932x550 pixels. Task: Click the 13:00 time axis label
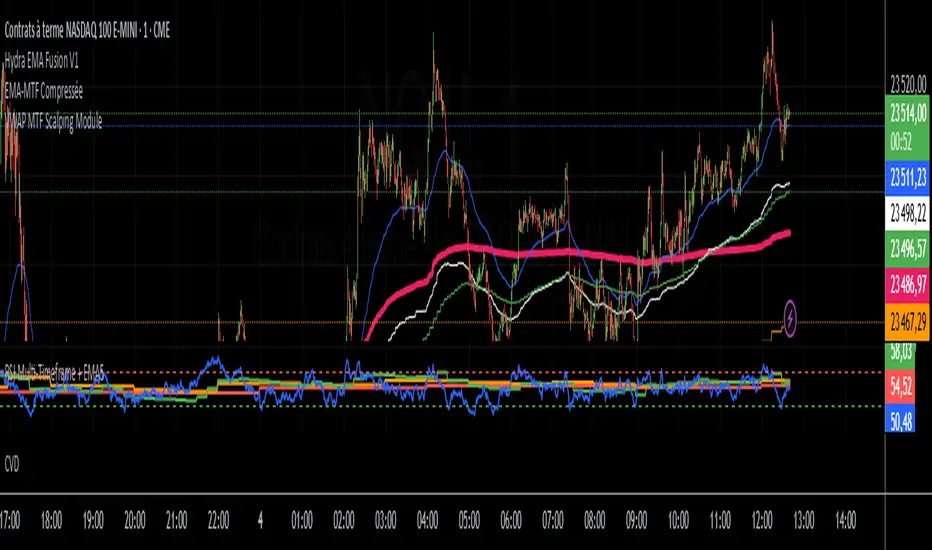pos(804,521)
